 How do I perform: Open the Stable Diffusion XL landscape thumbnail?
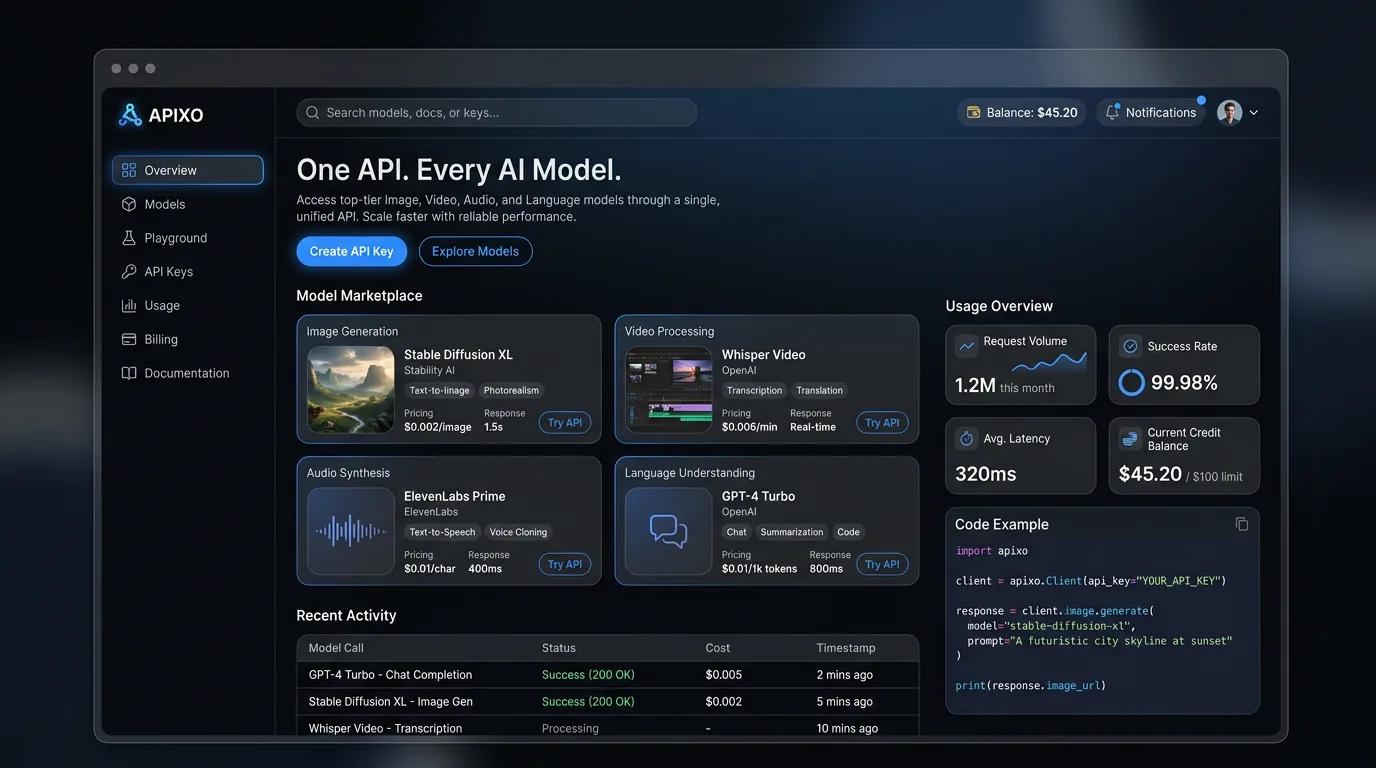[351, 389]
